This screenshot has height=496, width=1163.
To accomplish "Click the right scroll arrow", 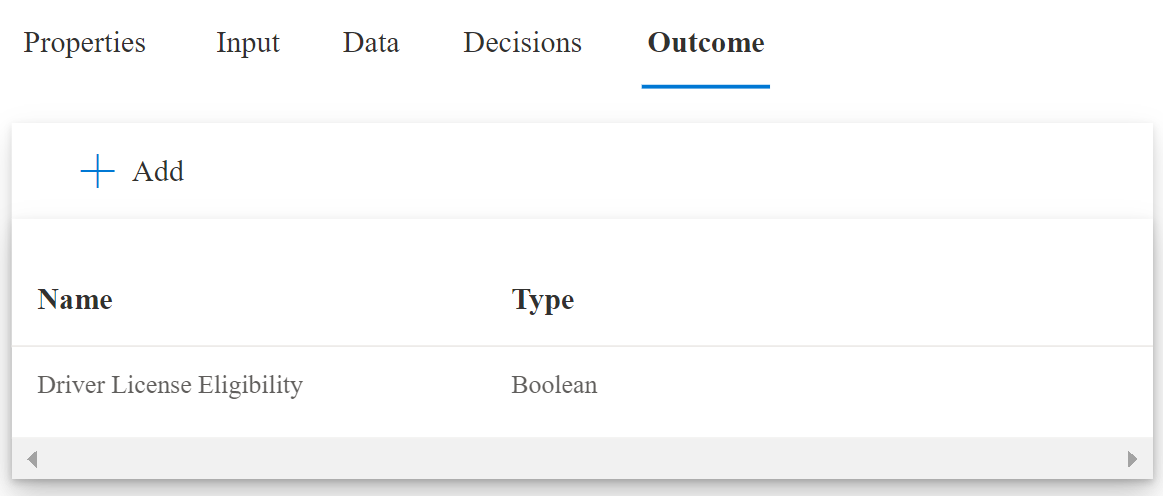I will coord(1132,459).
